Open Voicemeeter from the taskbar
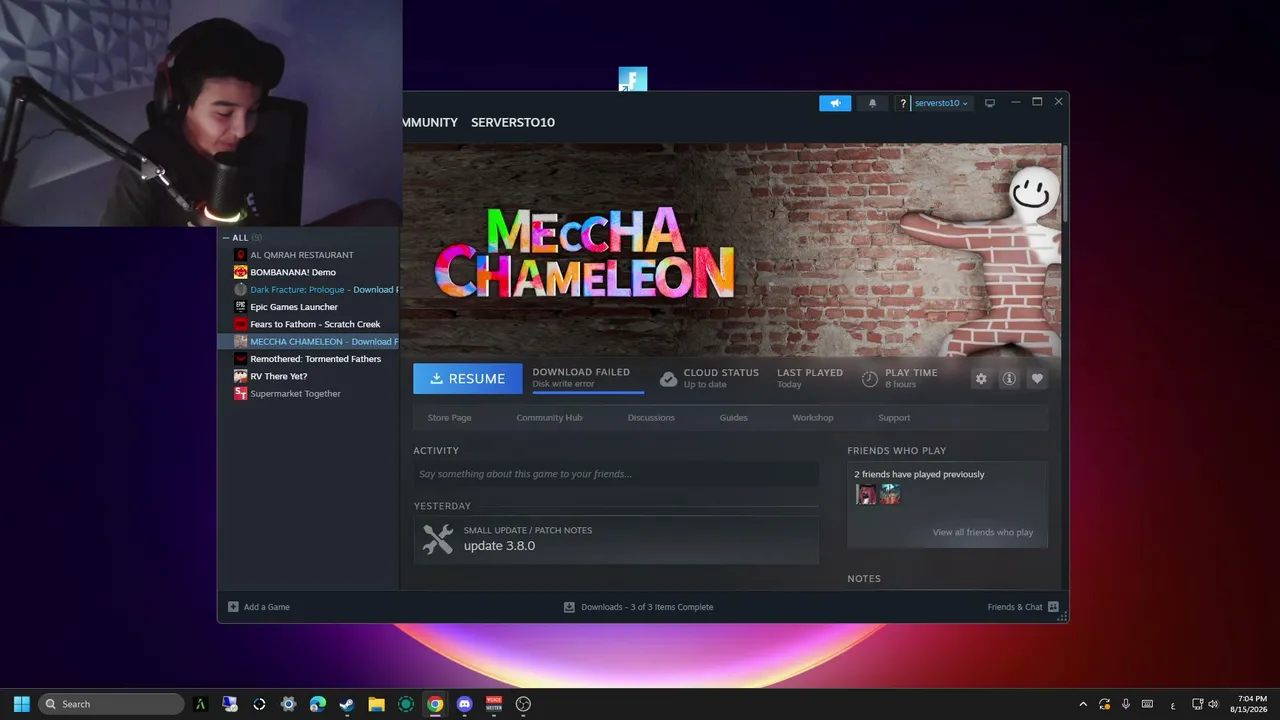 494,704
